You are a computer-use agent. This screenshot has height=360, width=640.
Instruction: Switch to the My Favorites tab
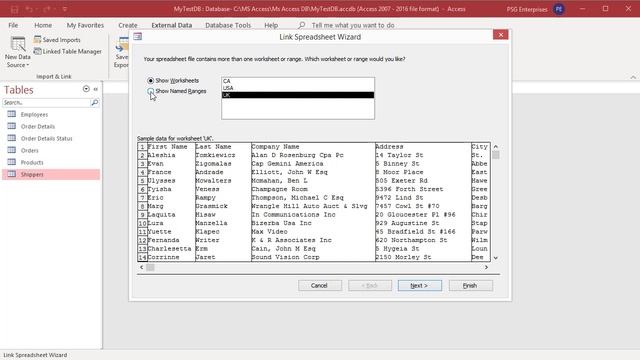click(x=85, y=25)
